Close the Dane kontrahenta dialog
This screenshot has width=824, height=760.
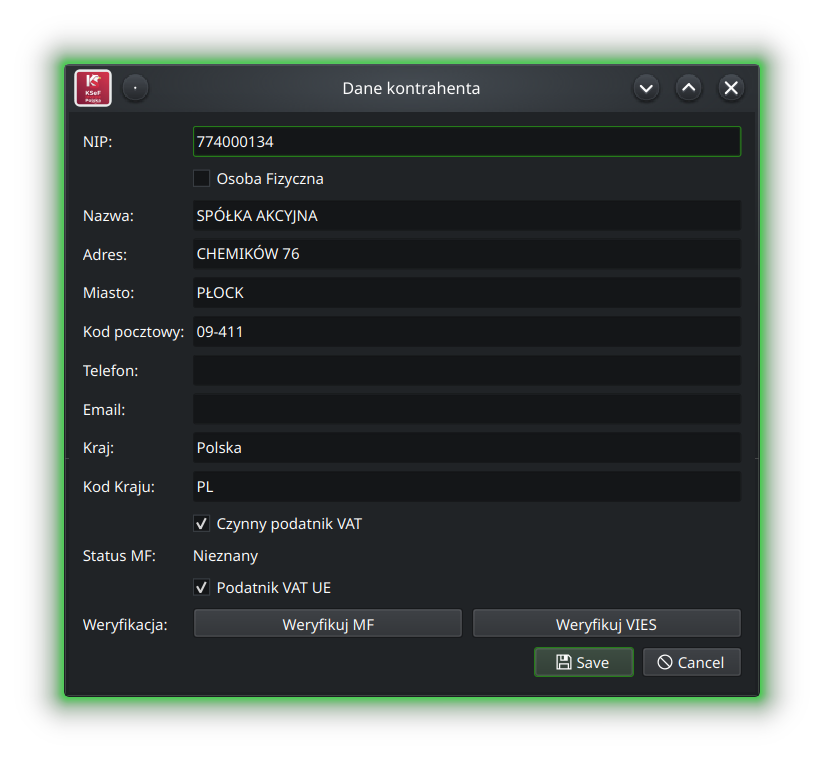[732, 88]
